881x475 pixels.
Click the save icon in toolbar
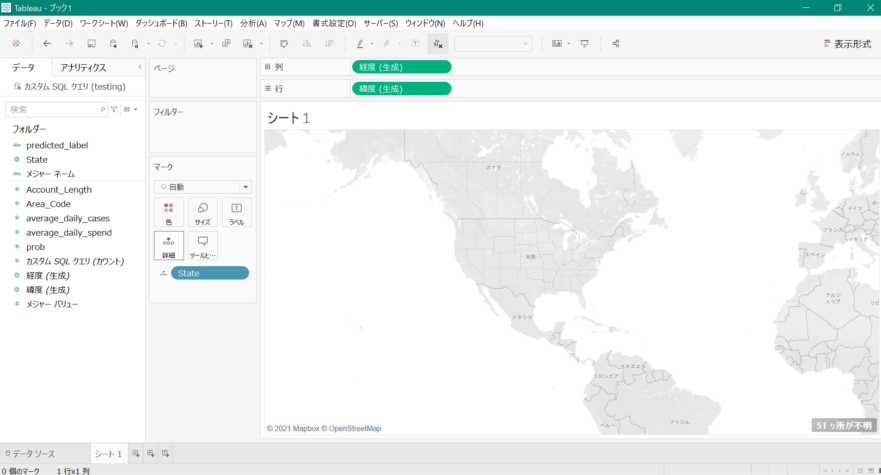pos(92,44)
